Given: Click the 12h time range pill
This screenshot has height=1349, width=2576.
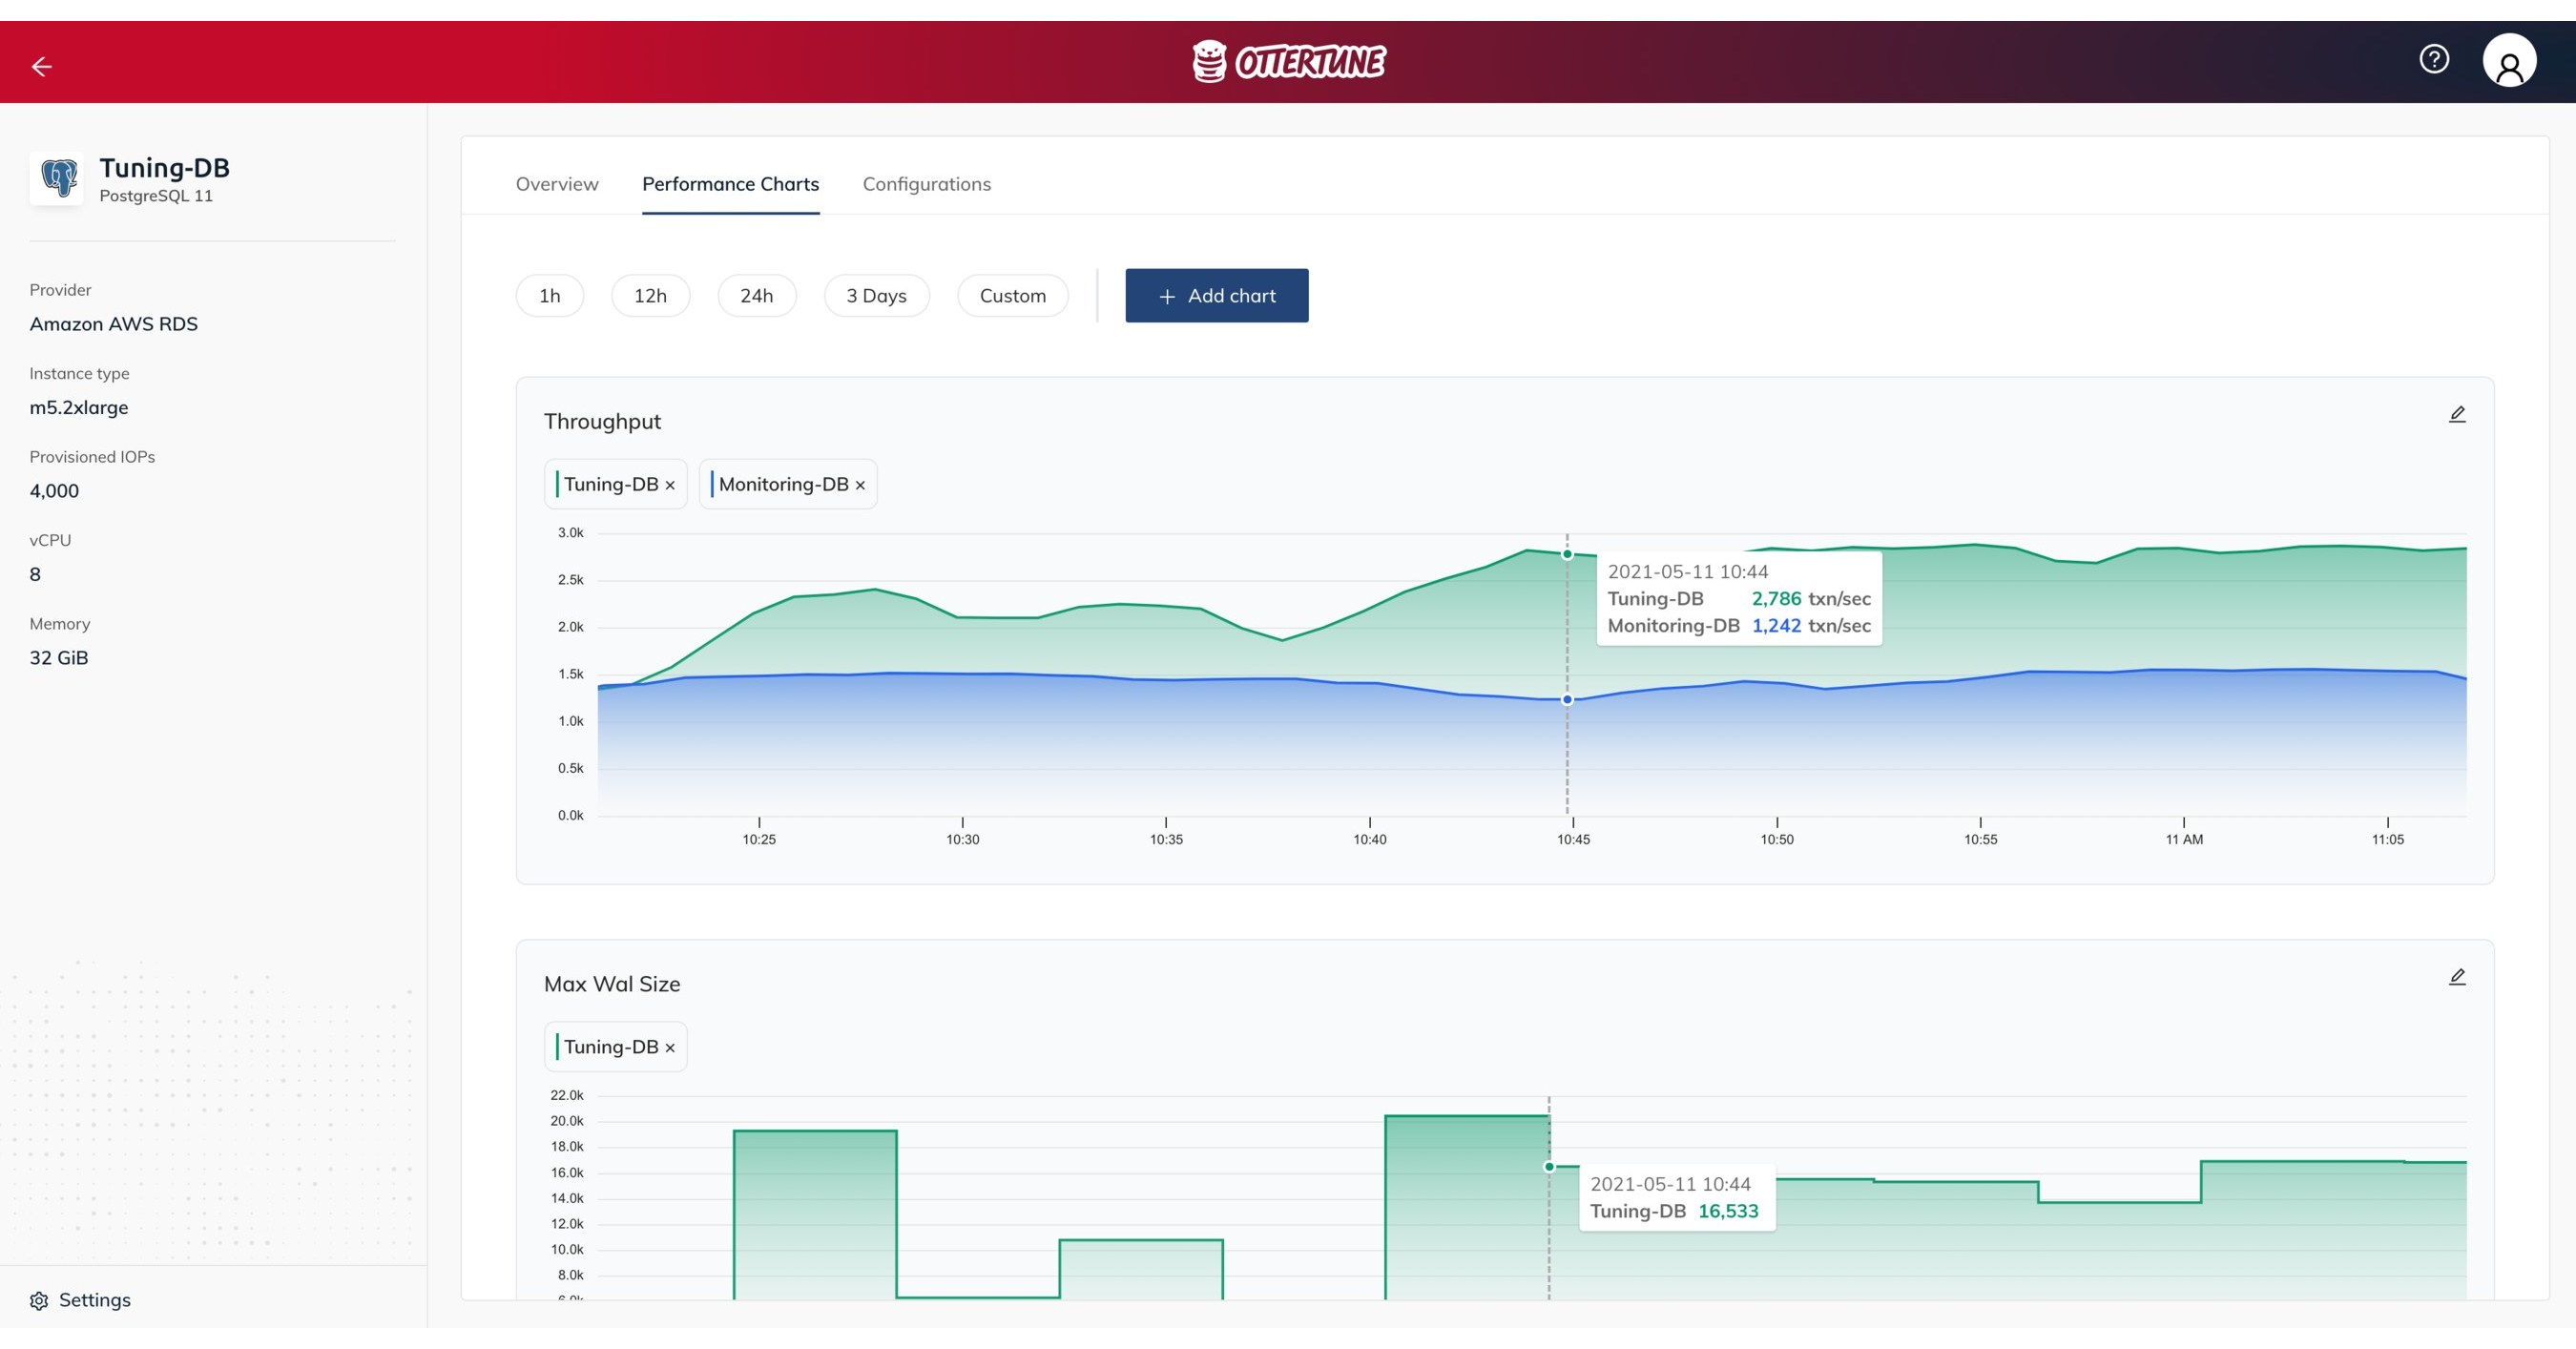Looking at the screenshot, I should [650, 295].
